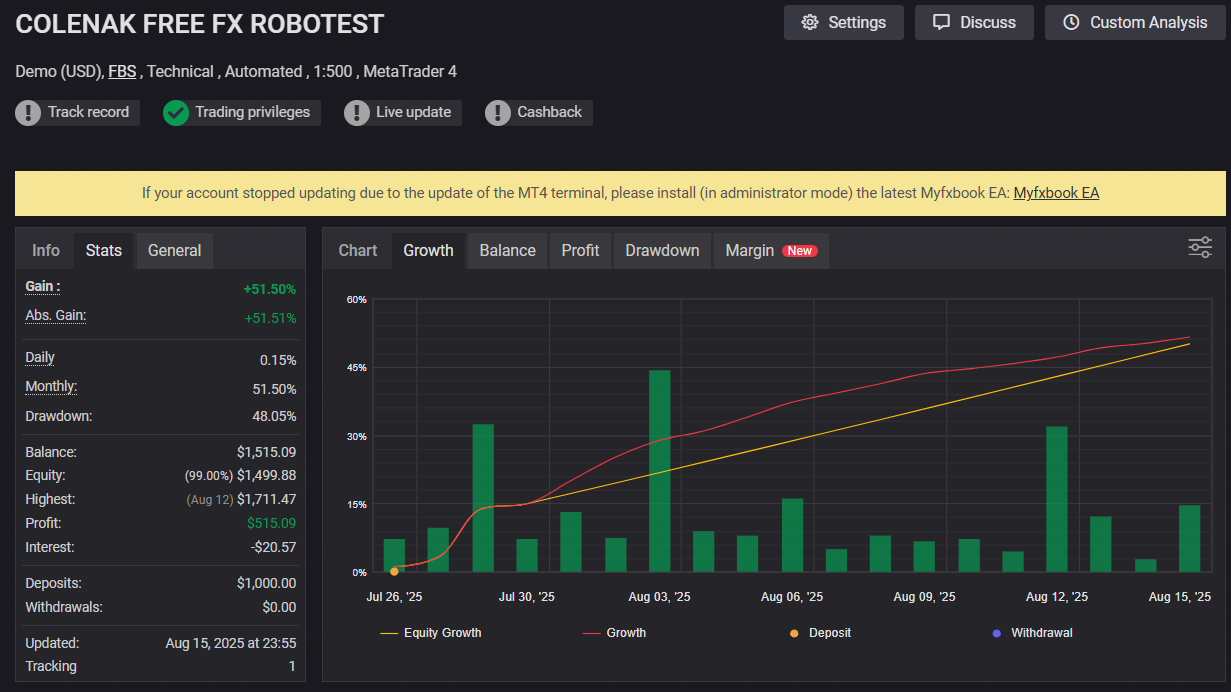Screen dimensions: 1231x692
Task: Click the orange deposit marker on chart
Action: pos(394,571)
